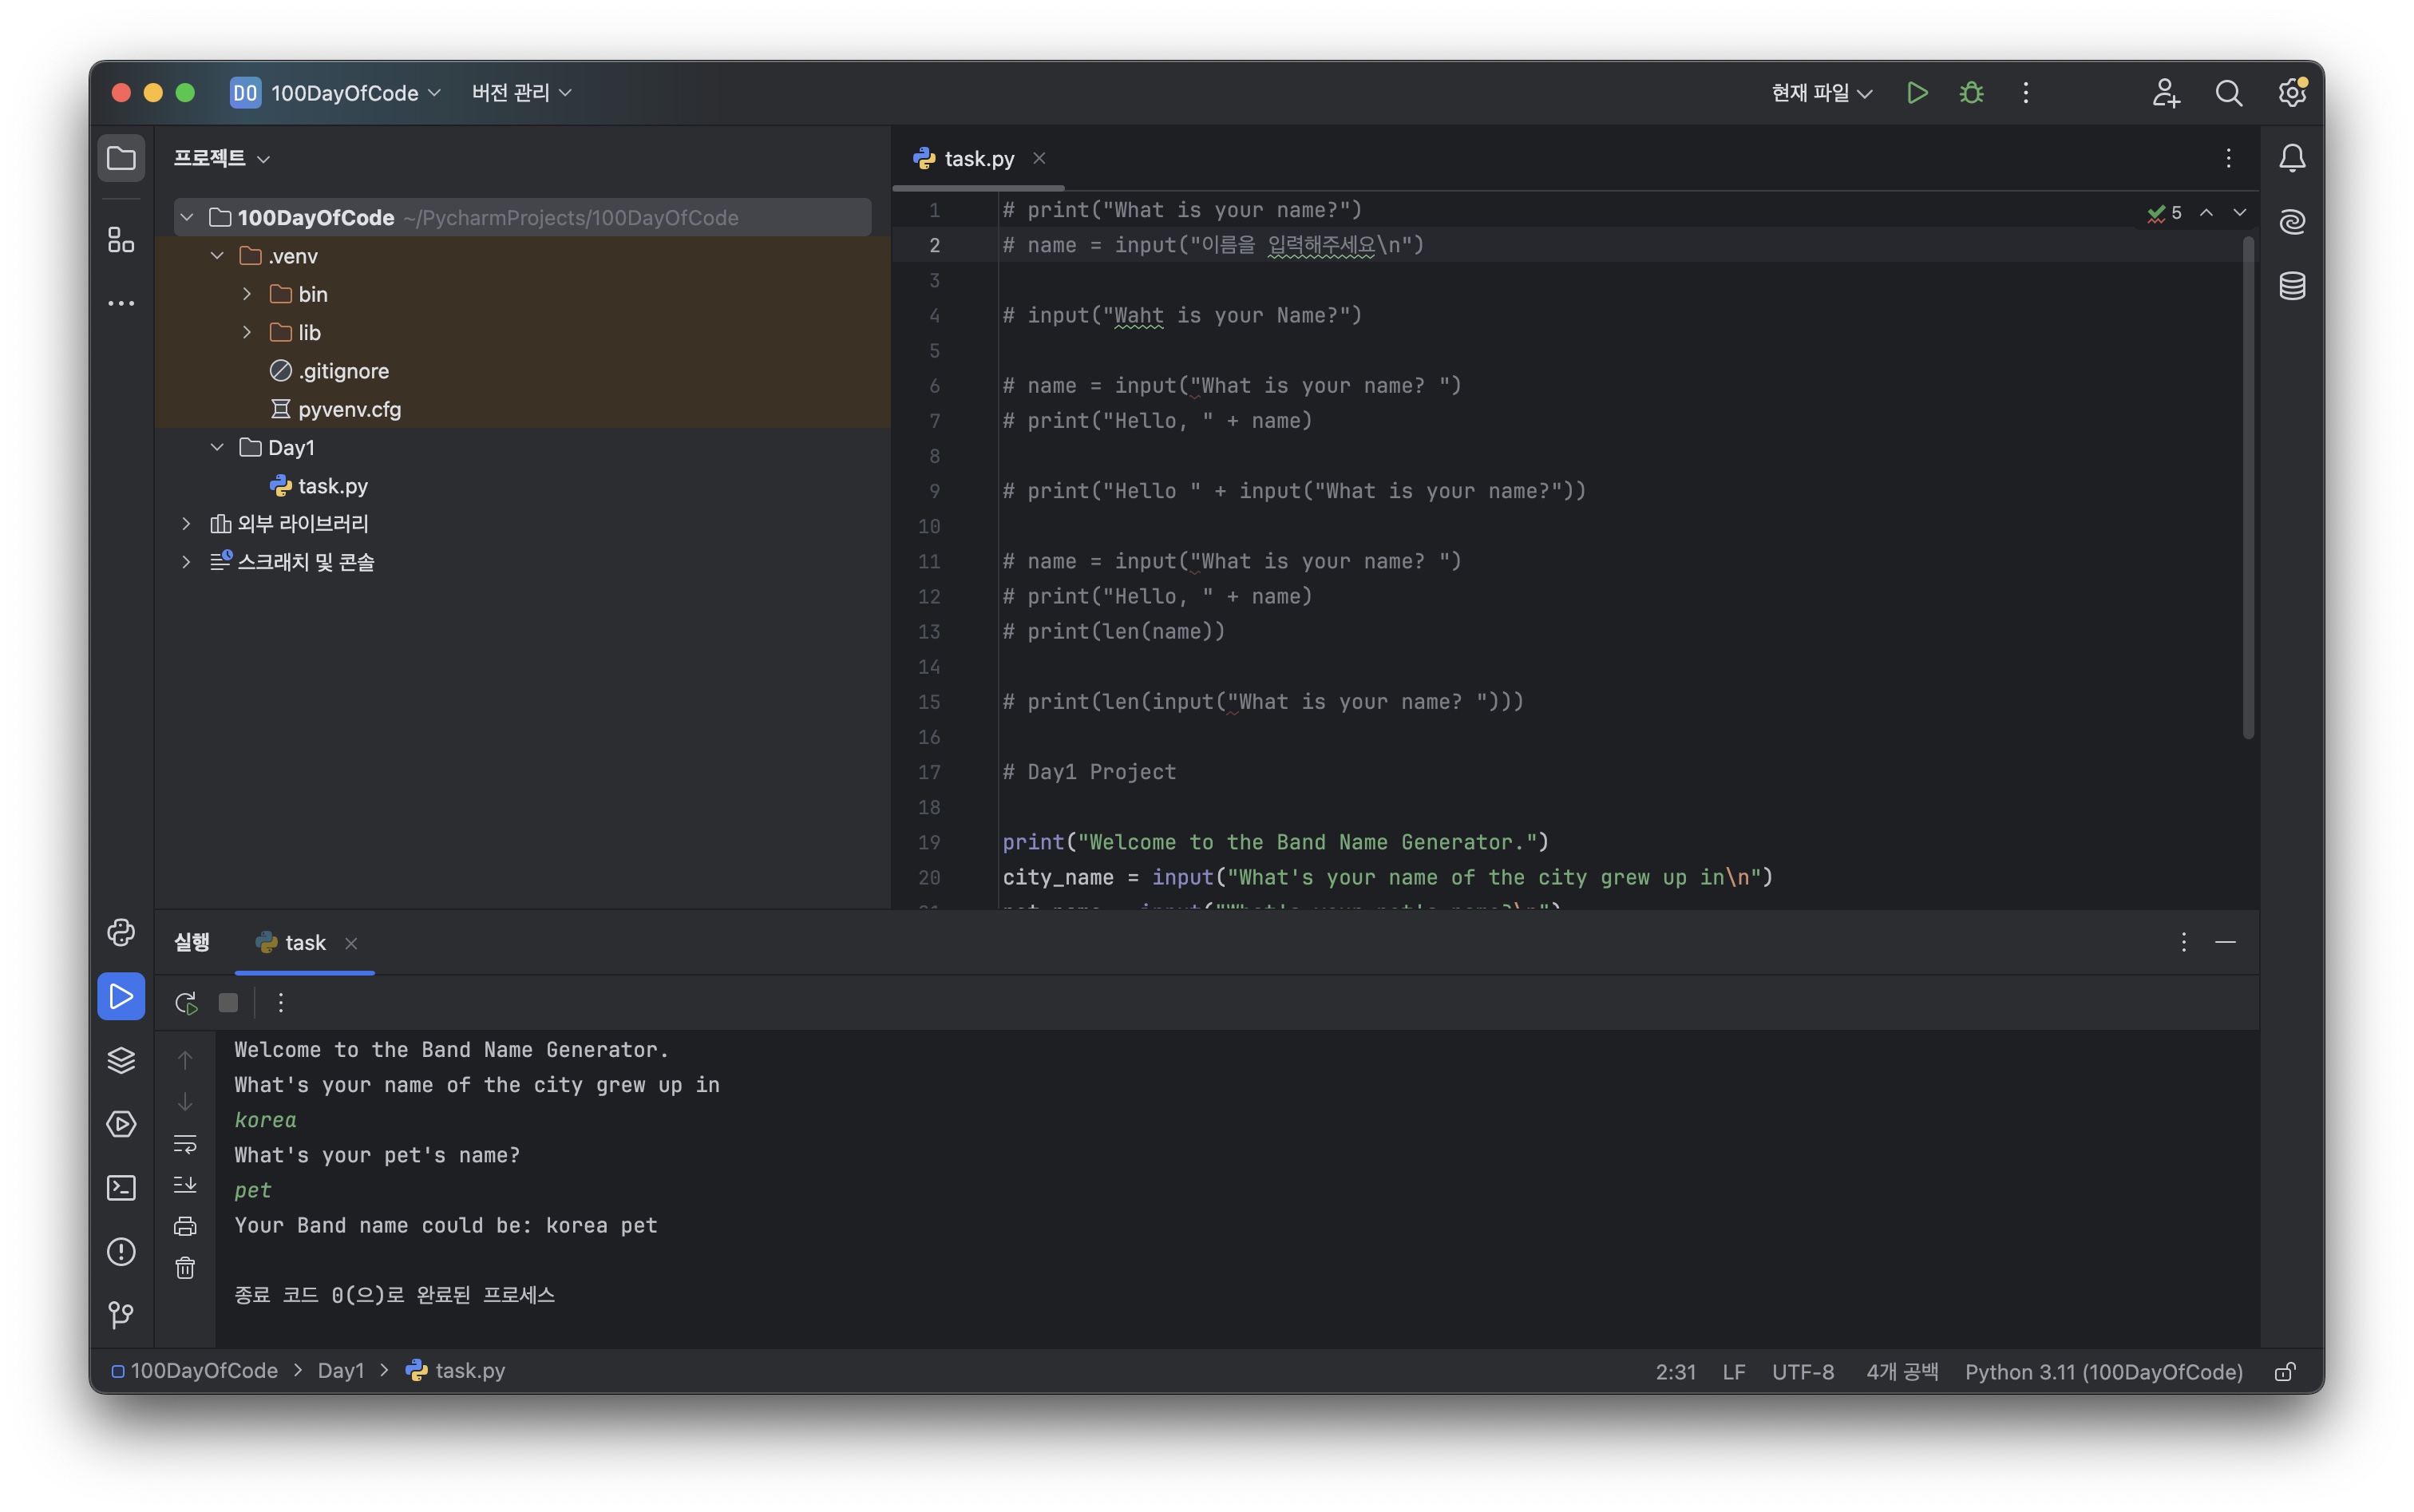This screenshot has width=2414, height=1512.
Task: Select the task.py editor tab
Action: pyautogui.click(x=978, y=158)
